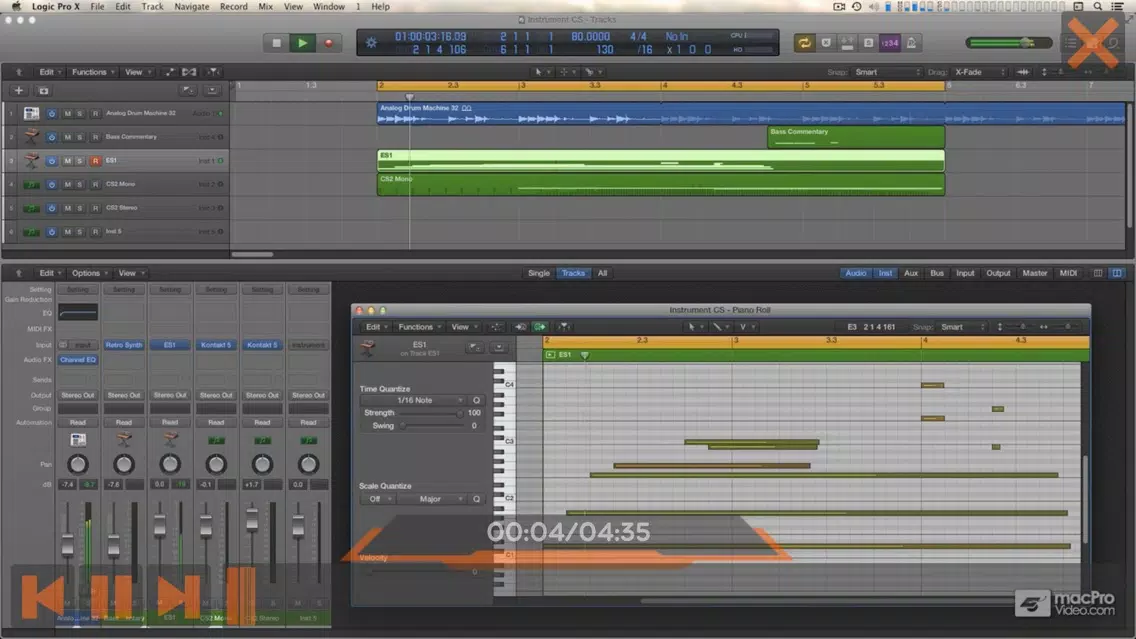Click the Analog Drum Machine track icon
Screen dimensions: 1136x639
click(31, 113)
